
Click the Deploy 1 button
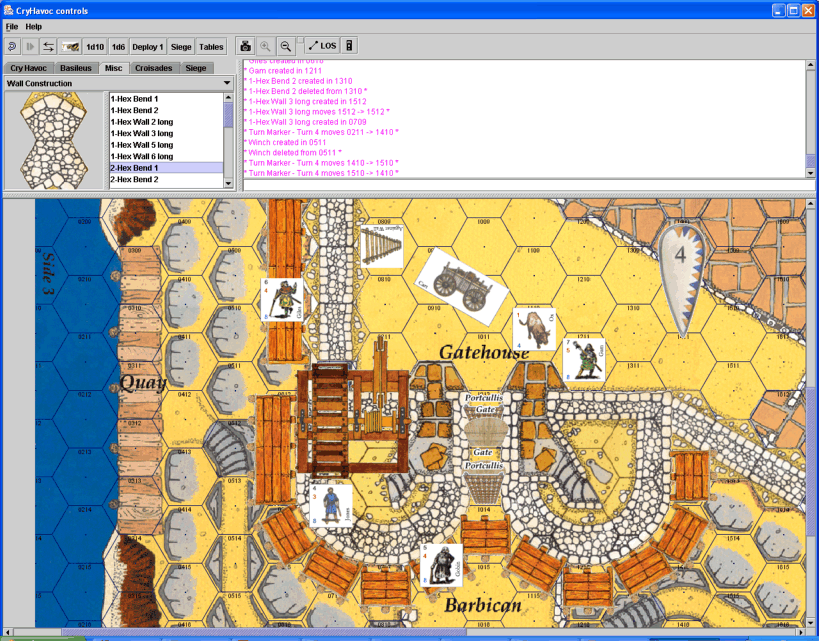pos(148,46)
